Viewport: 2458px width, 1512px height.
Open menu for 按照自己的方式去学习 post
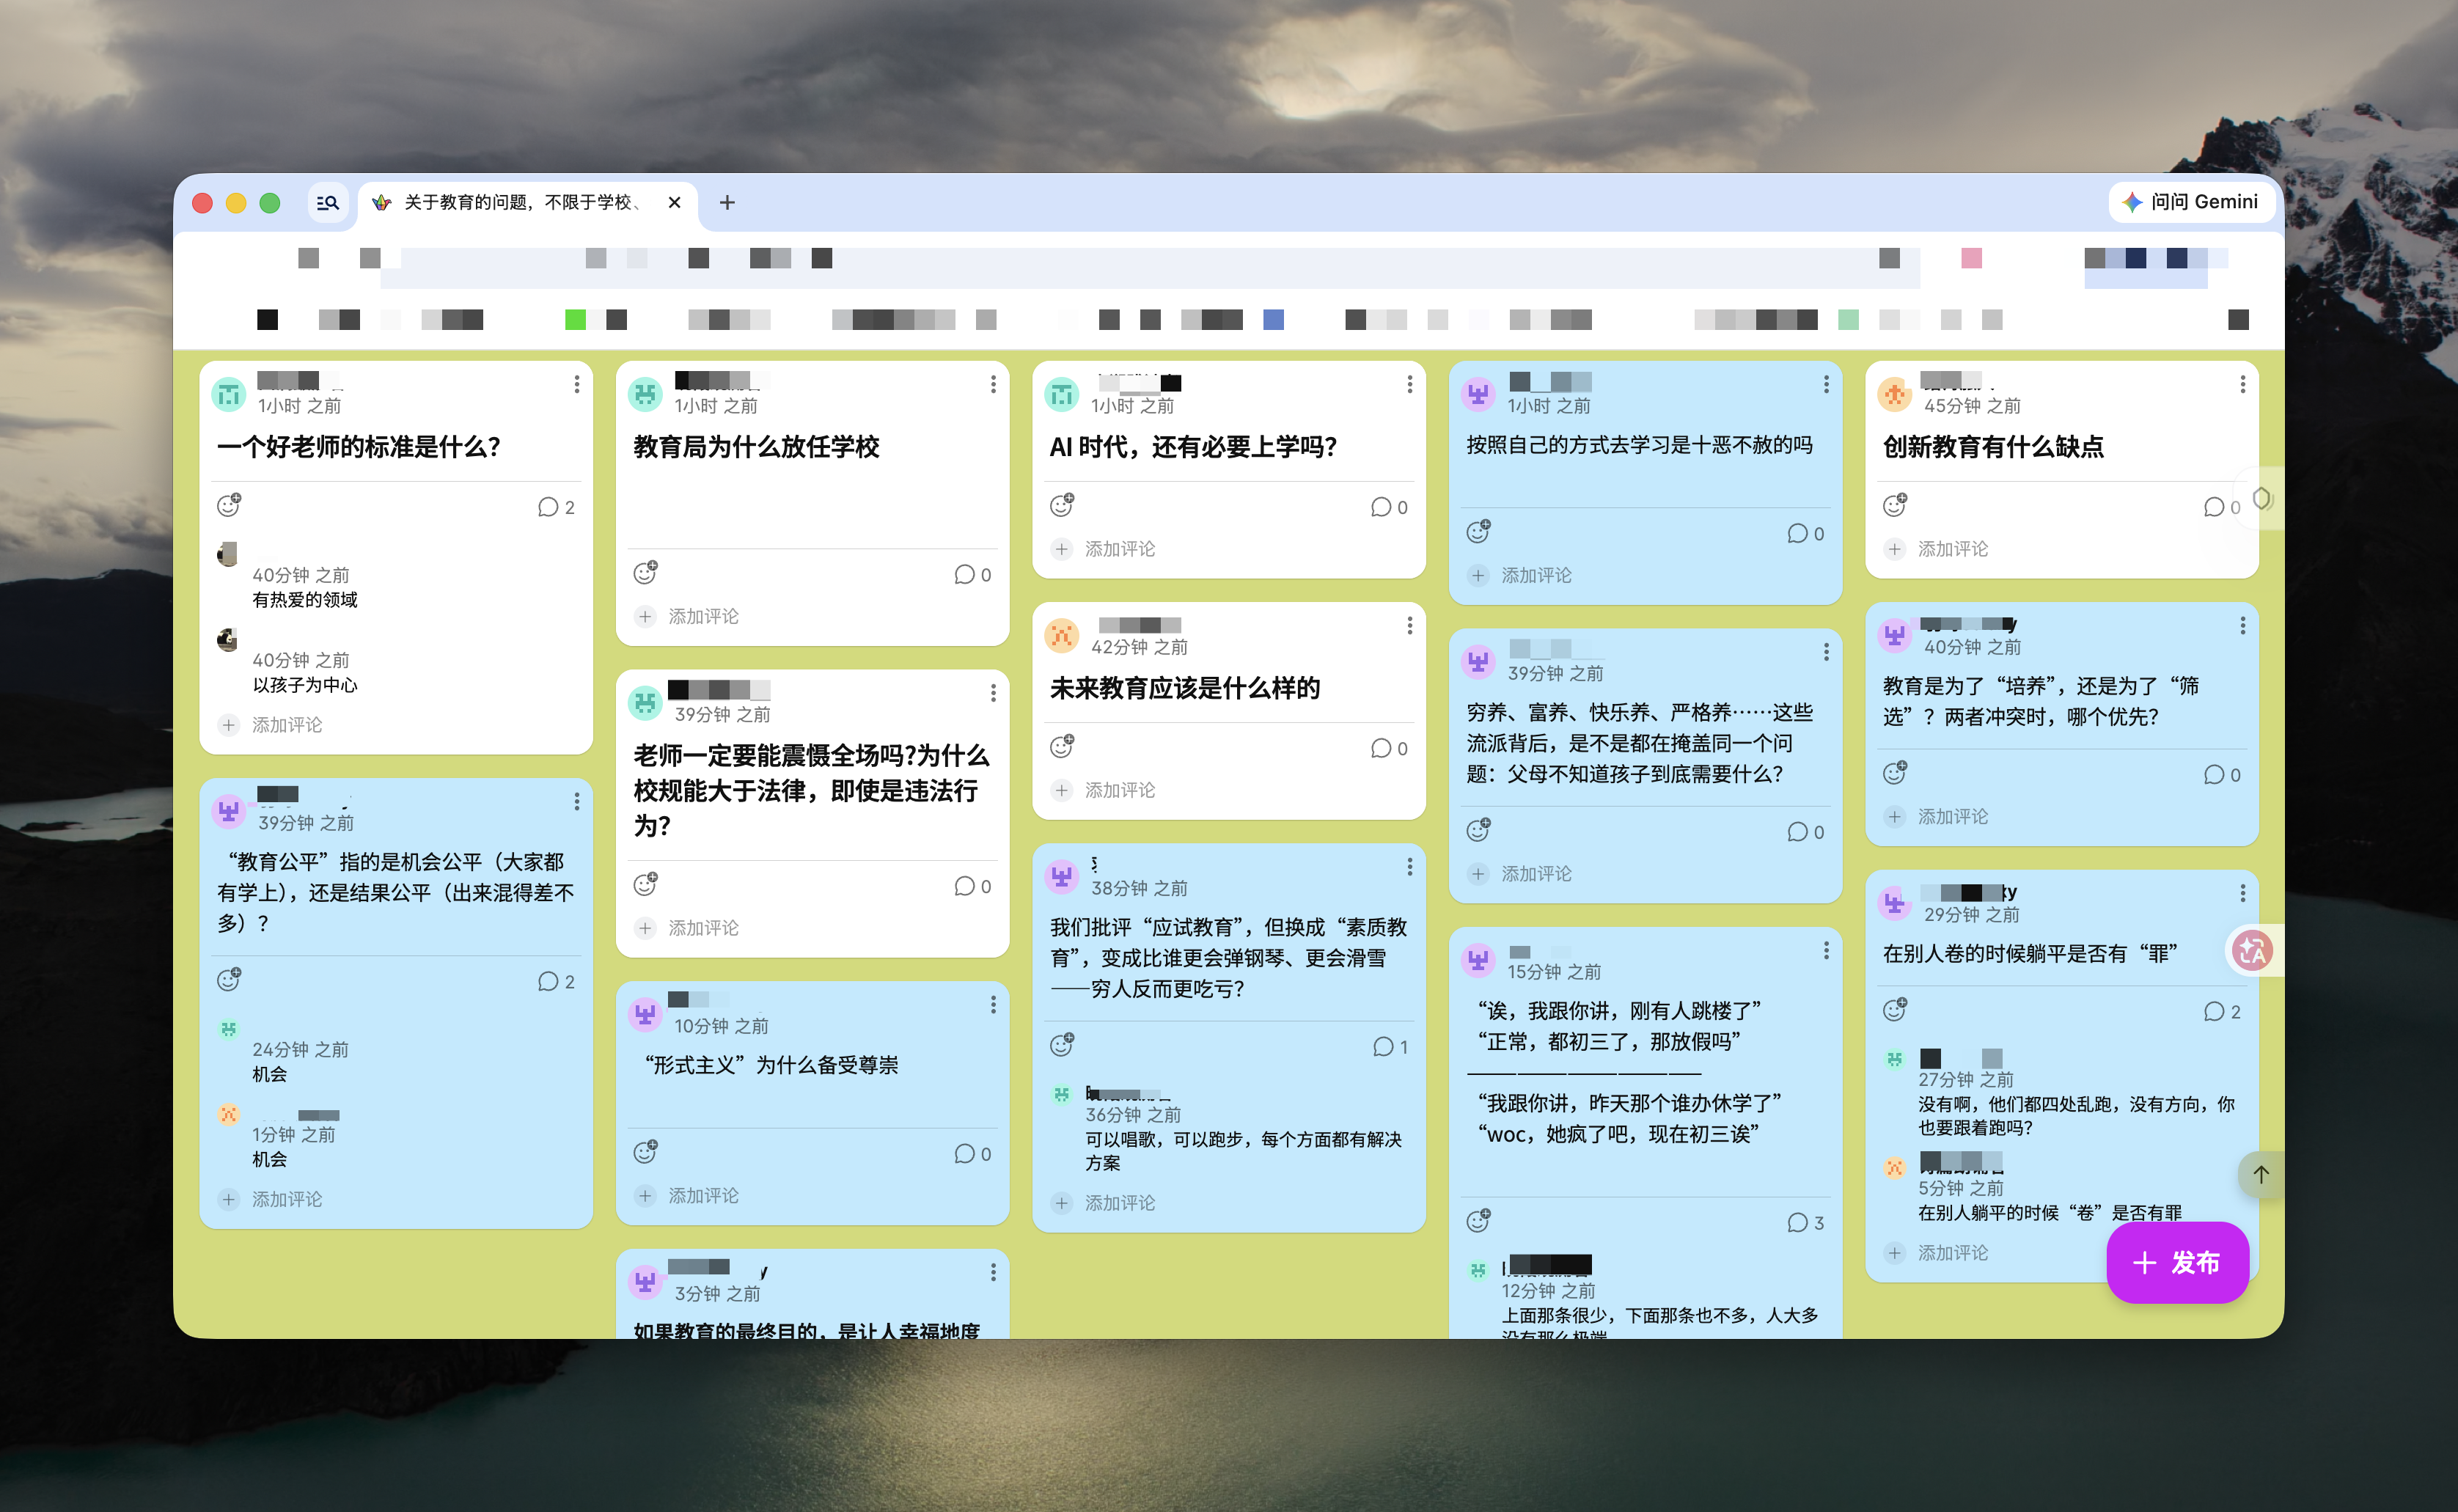(1826, 384)
